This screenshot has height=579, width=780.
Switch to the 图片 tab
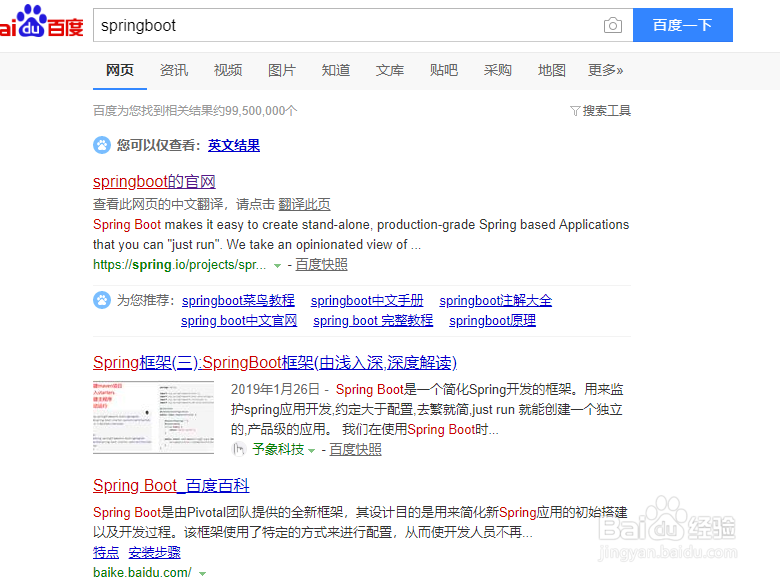(x=282, y=70)
